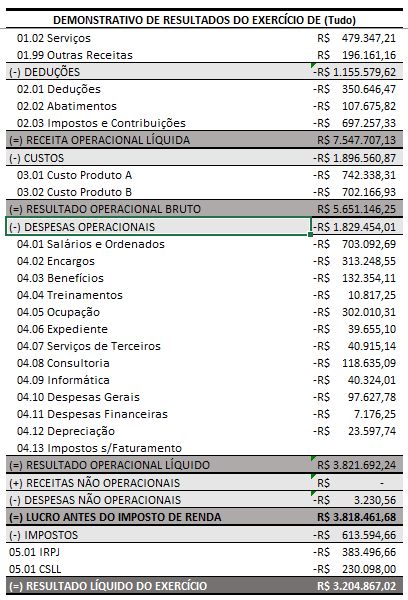The height and width of the screenshot is (600, 408).
Task: Select the 01.02 Serviços row label
Action: pos(54,38)
